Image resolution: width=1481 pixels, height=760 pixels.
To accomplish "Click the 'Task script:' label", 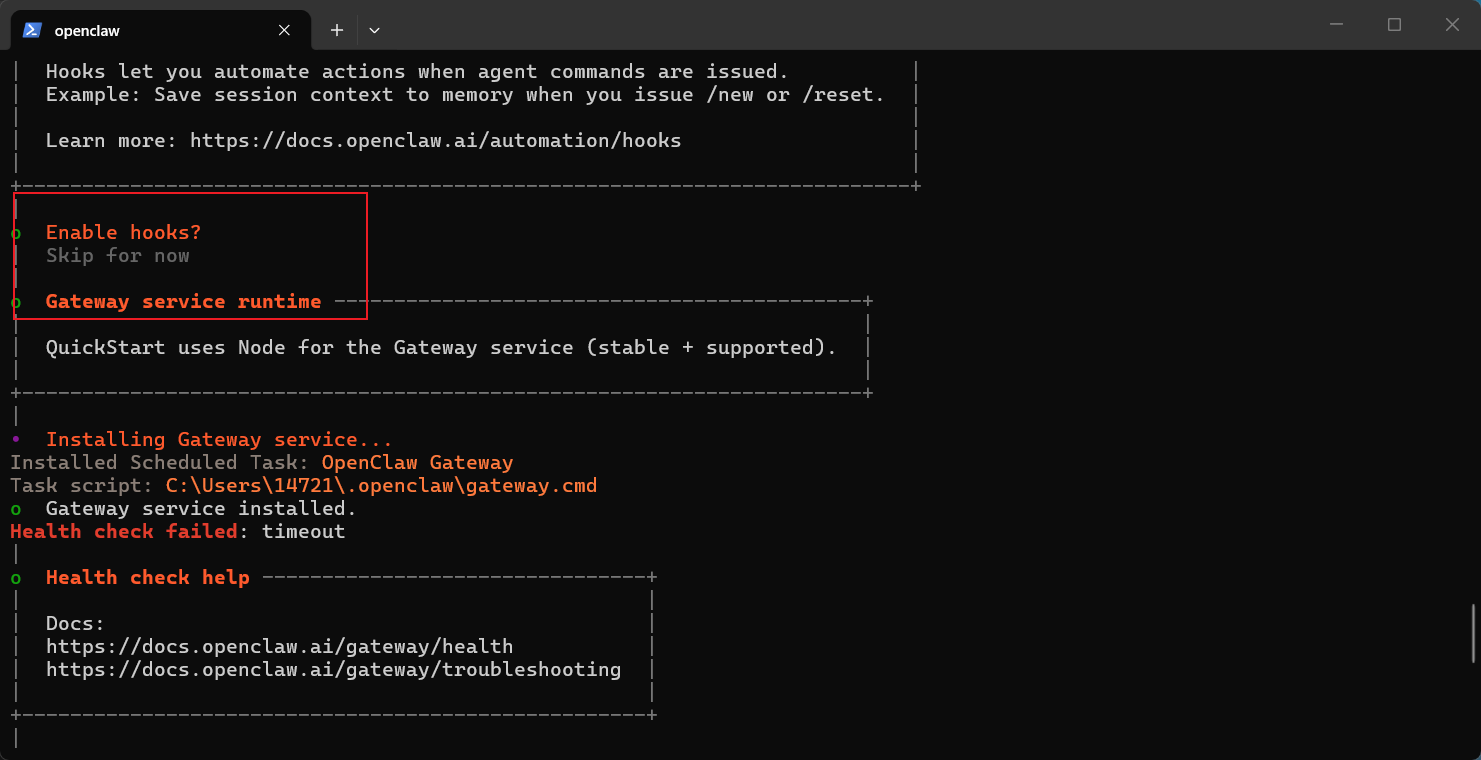I will pyautogui.click(x=82, y=485).
